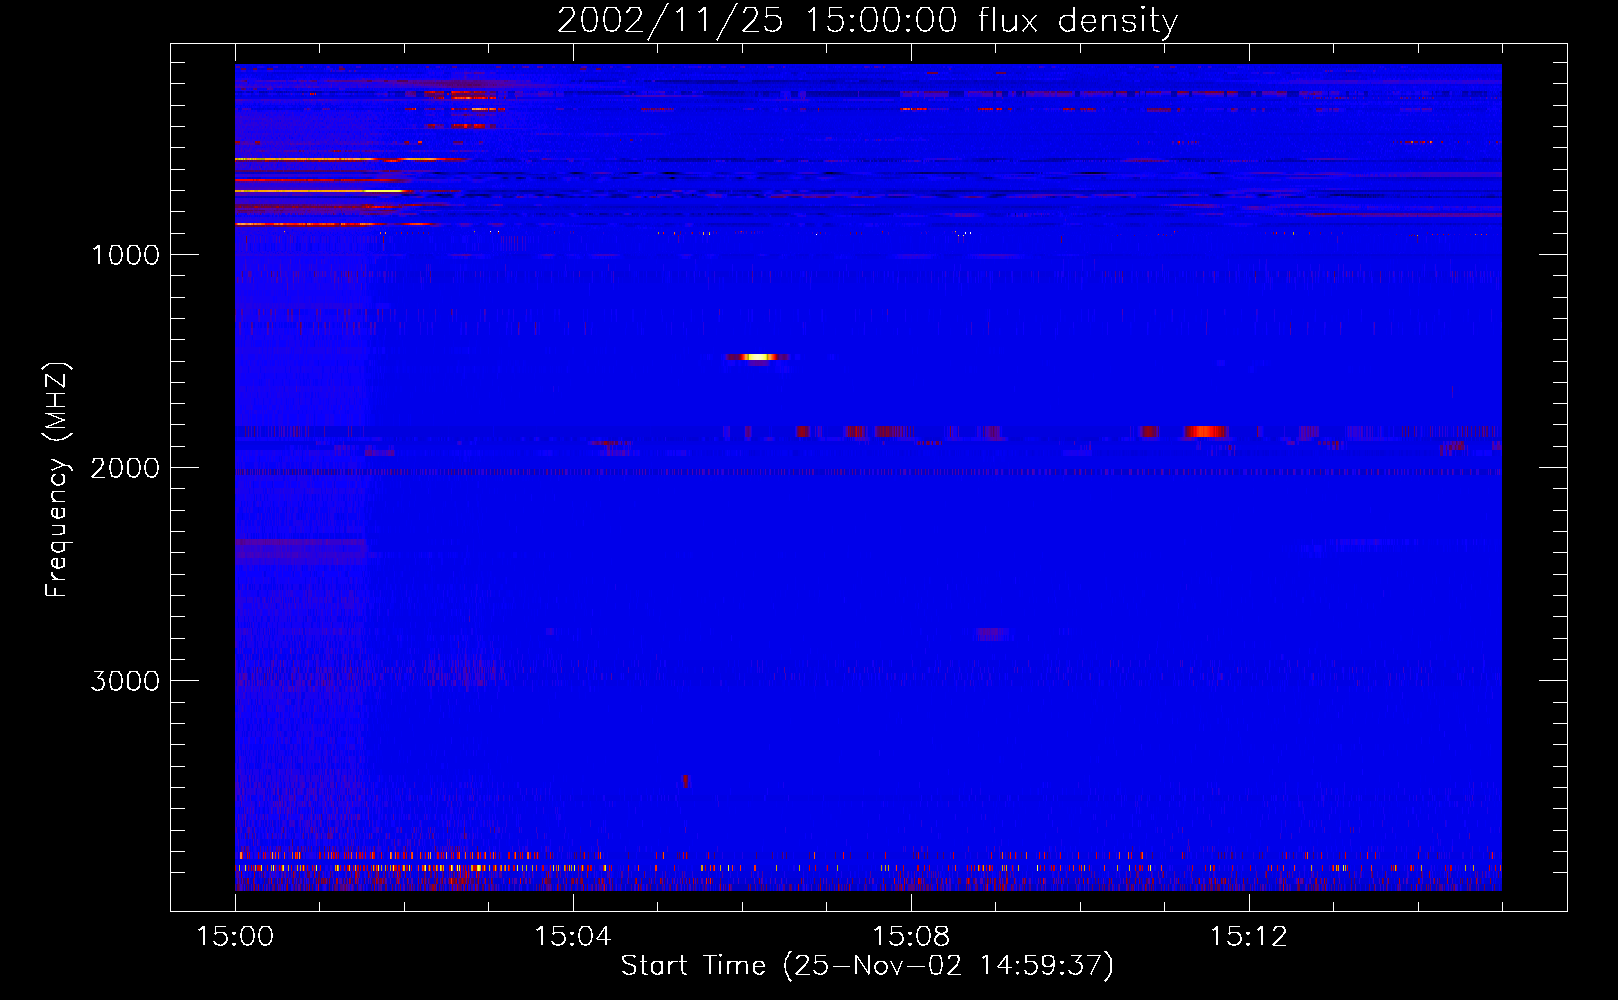Click the 1000 frequency tick label
The width and height of the screenshot is (1618, 1000).
(x=125, y=255)
